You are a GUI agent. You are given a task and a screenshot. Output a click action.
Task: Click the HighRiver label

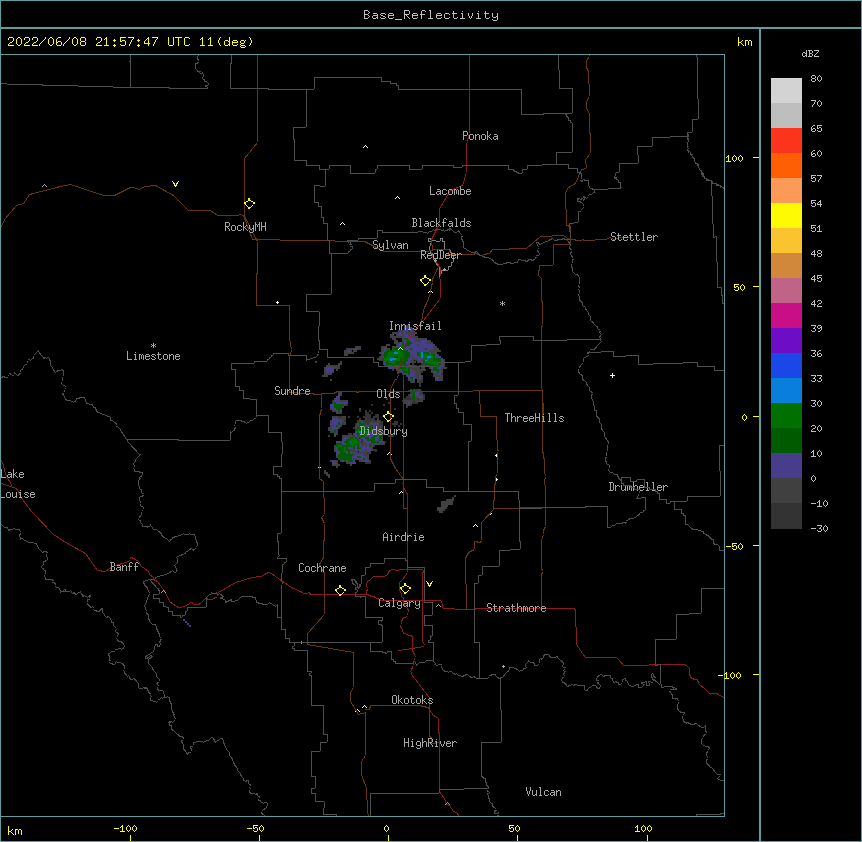(x=430, y=743)
